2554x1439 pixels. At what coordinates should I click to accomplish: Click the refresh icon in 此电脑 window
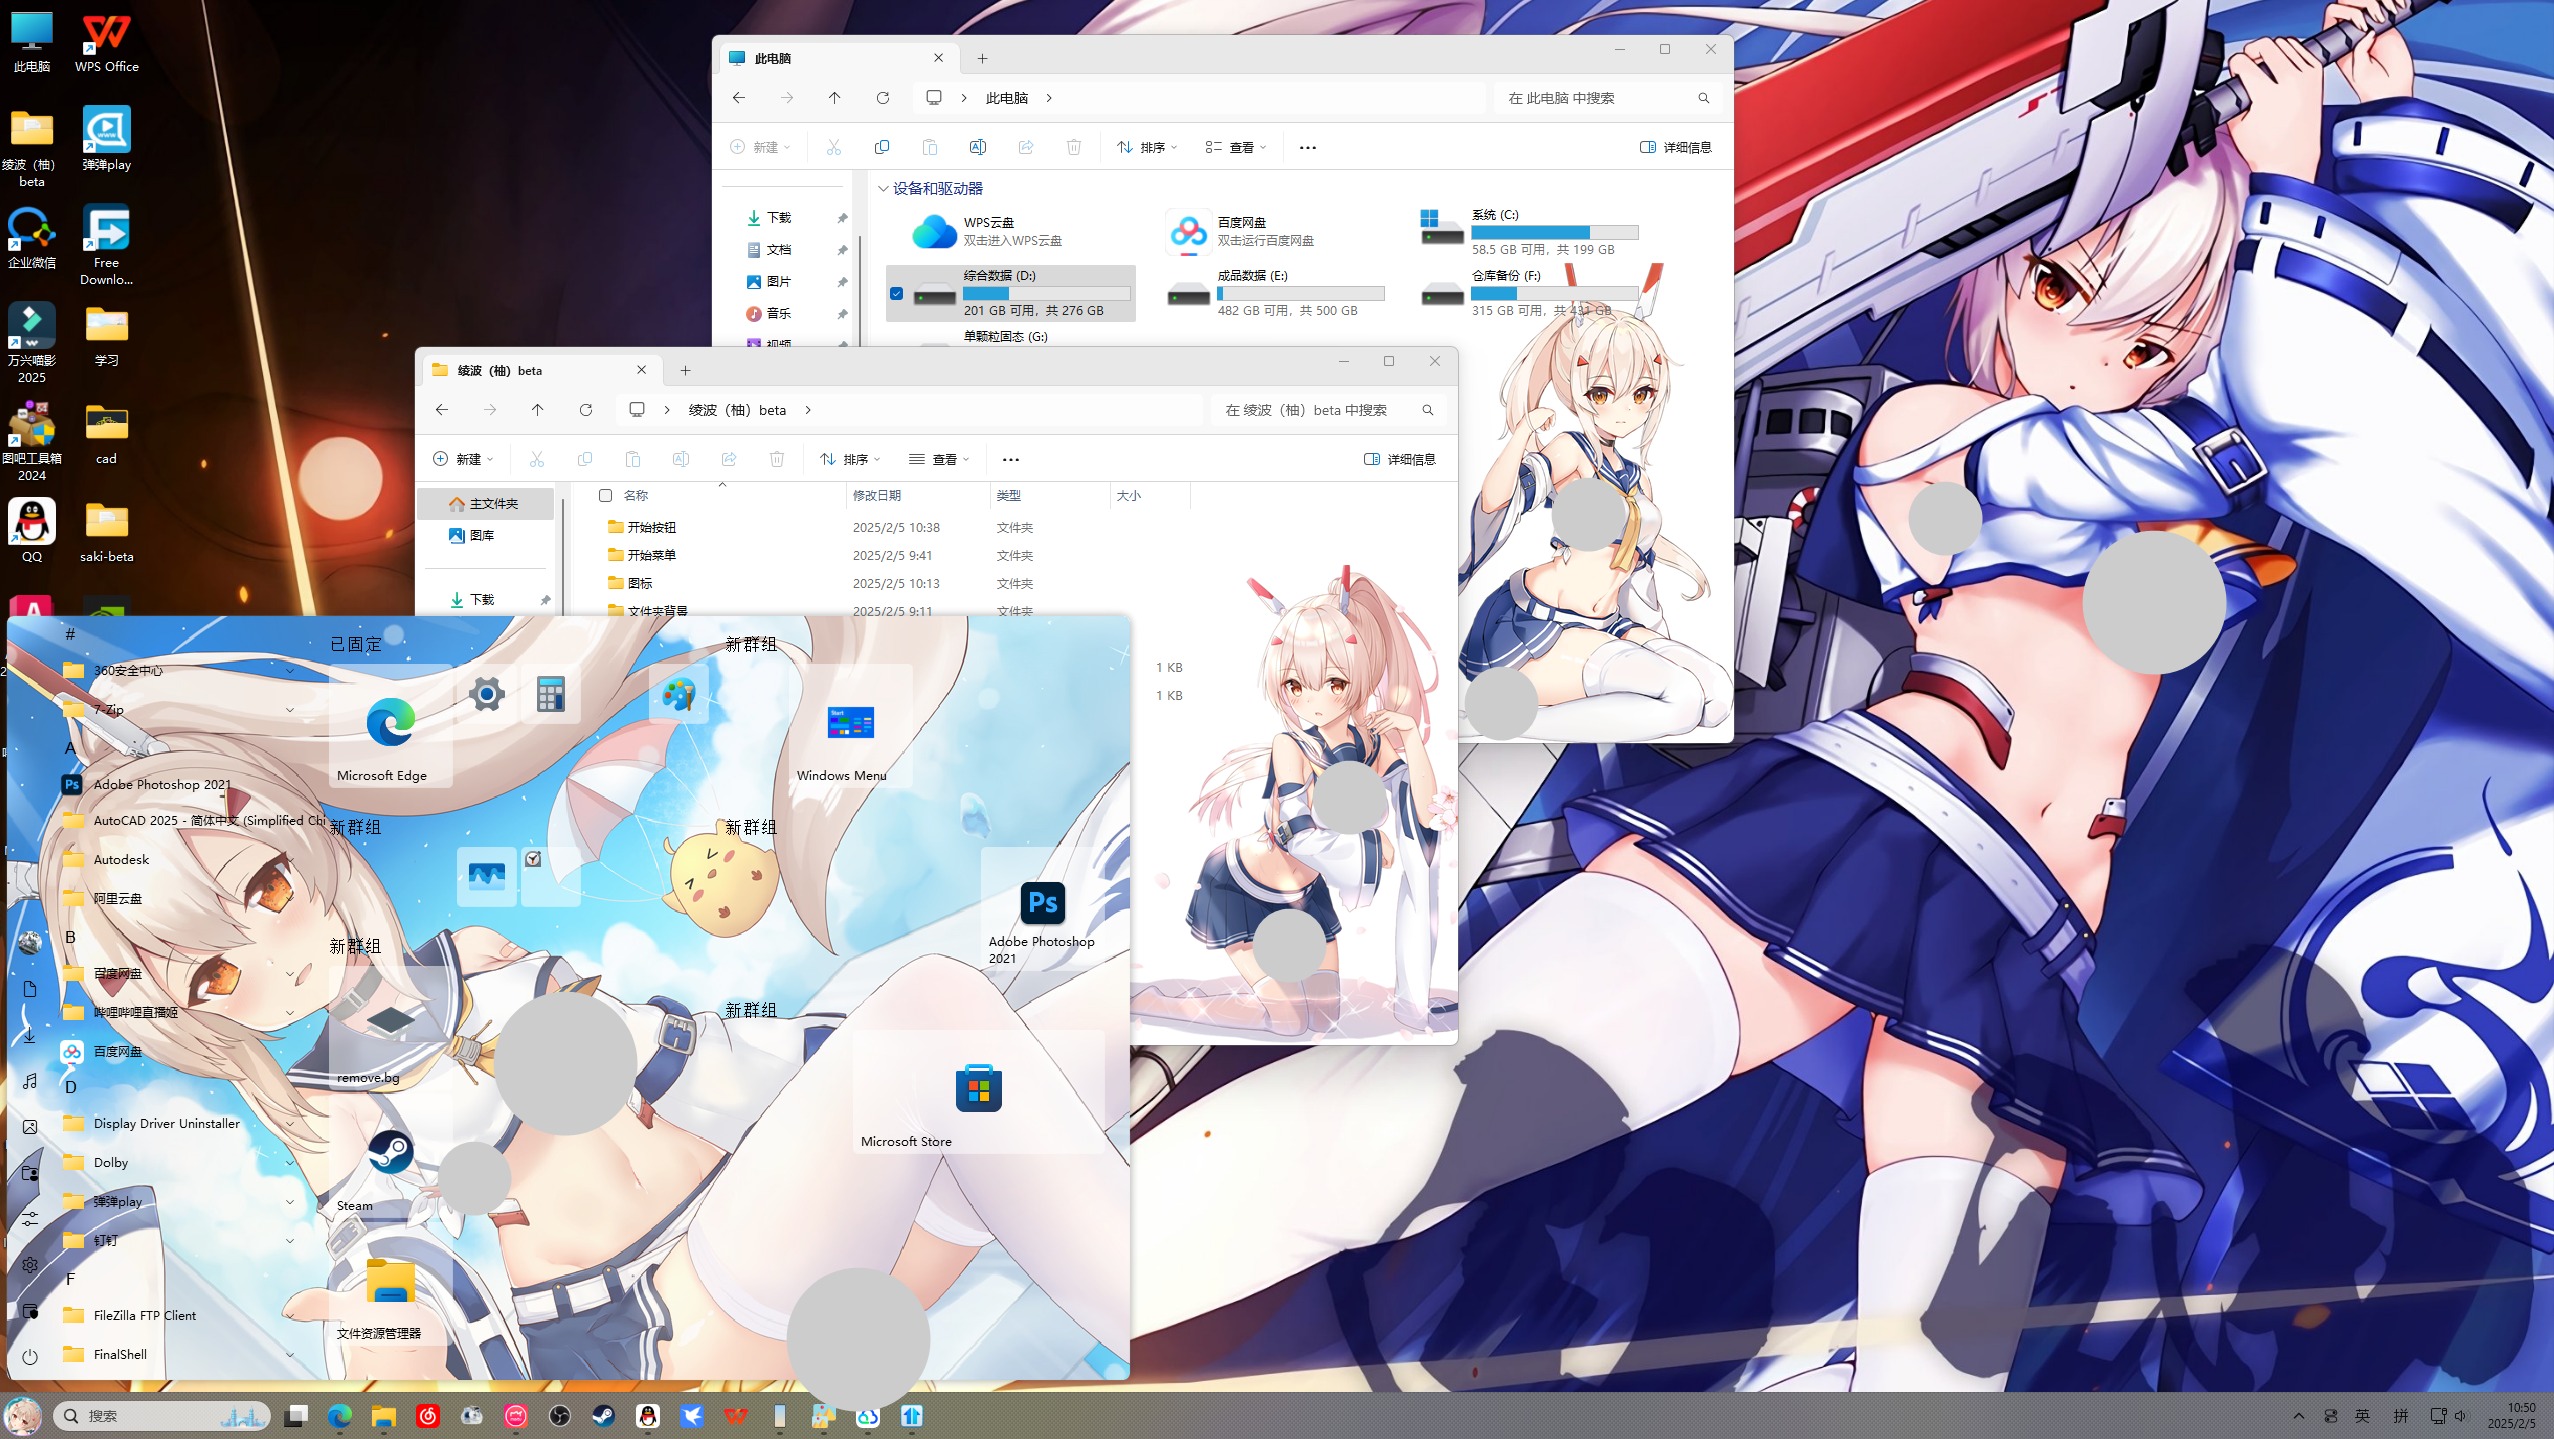(882, 98)
